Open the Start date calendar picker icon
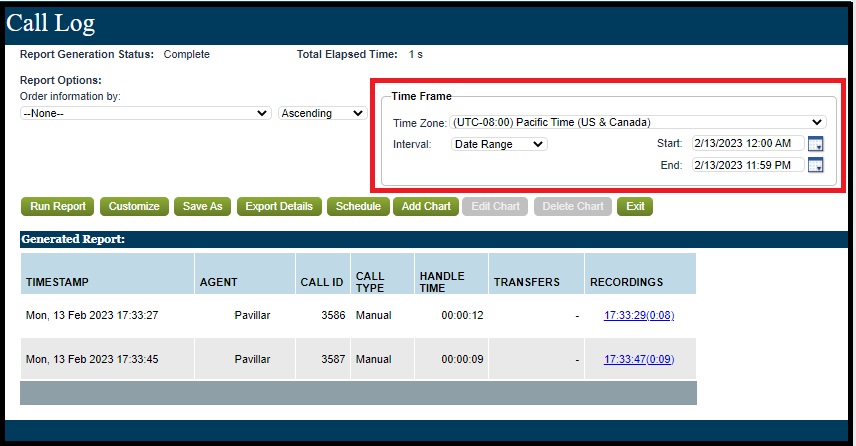This screenshot has height=446, width=856. click(815, 144)
